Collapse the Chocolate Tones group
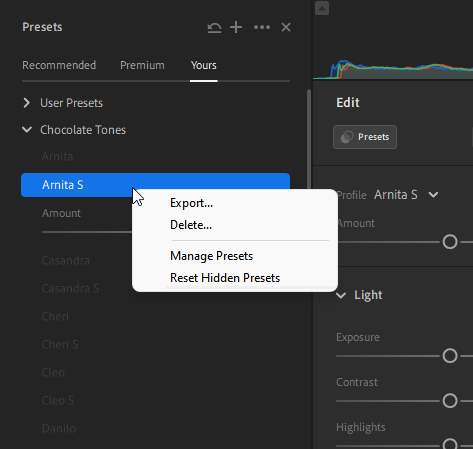Screen dimensions: 473x449 [27, 129]
